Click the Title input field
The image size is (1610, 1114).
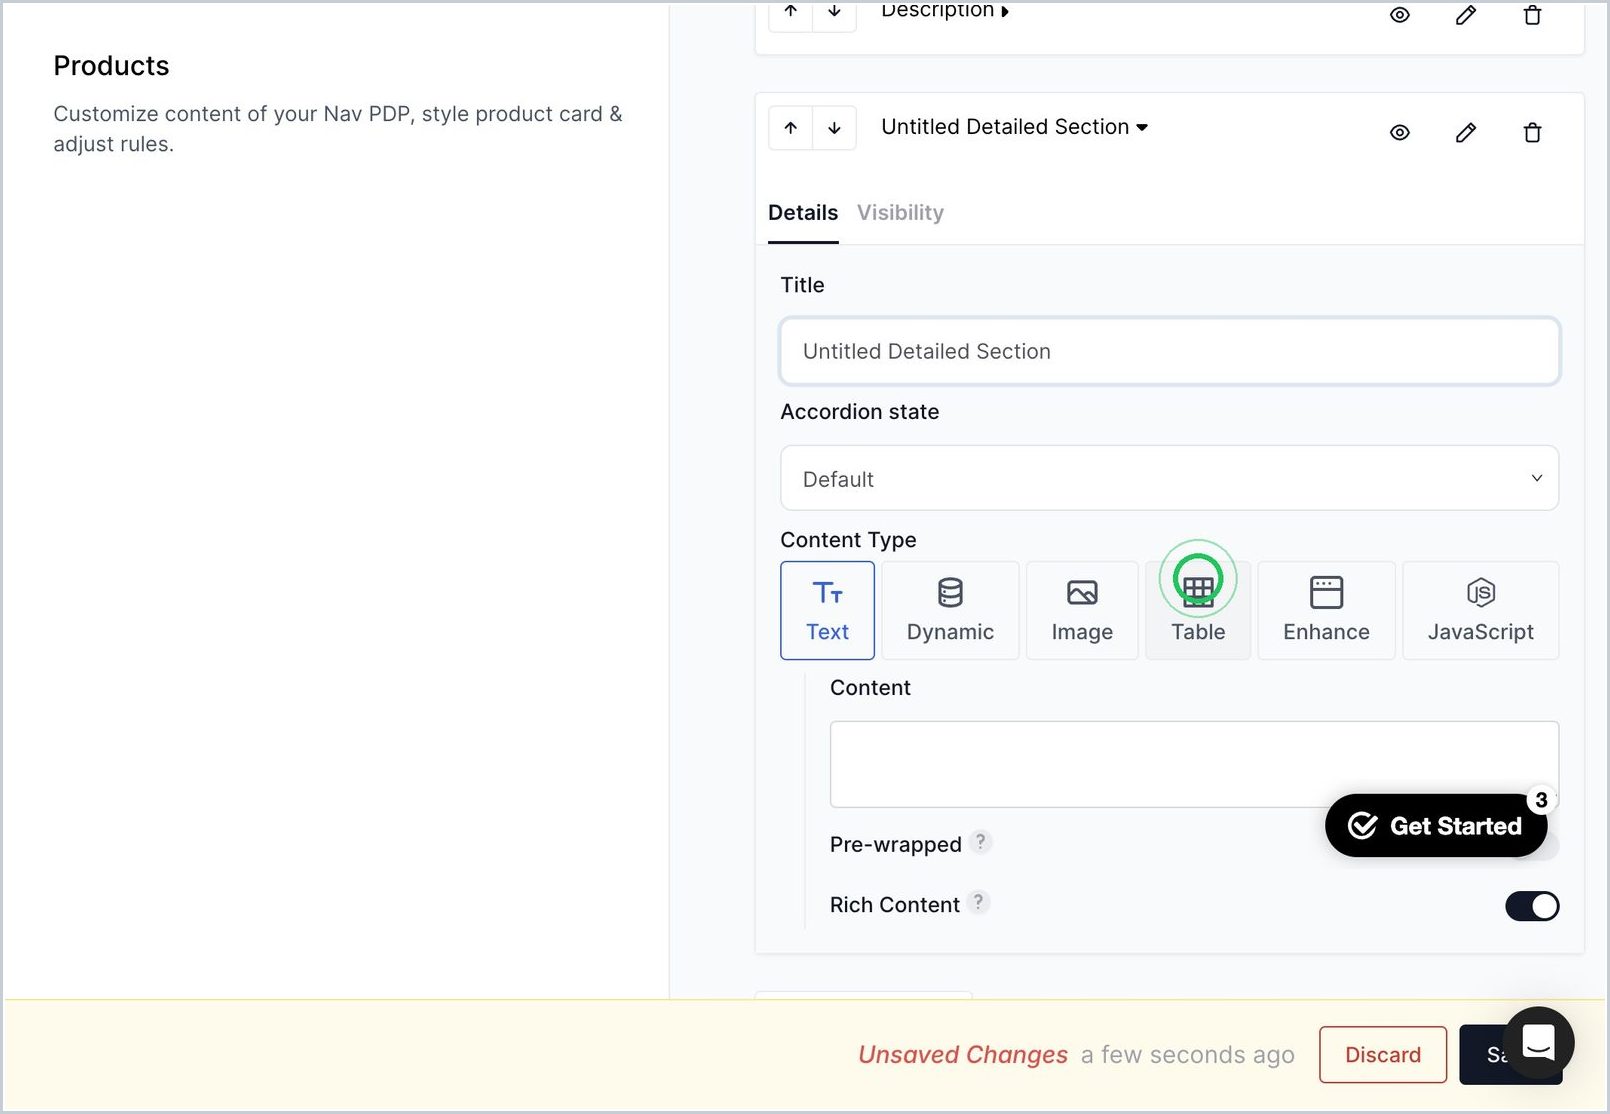1169,351
